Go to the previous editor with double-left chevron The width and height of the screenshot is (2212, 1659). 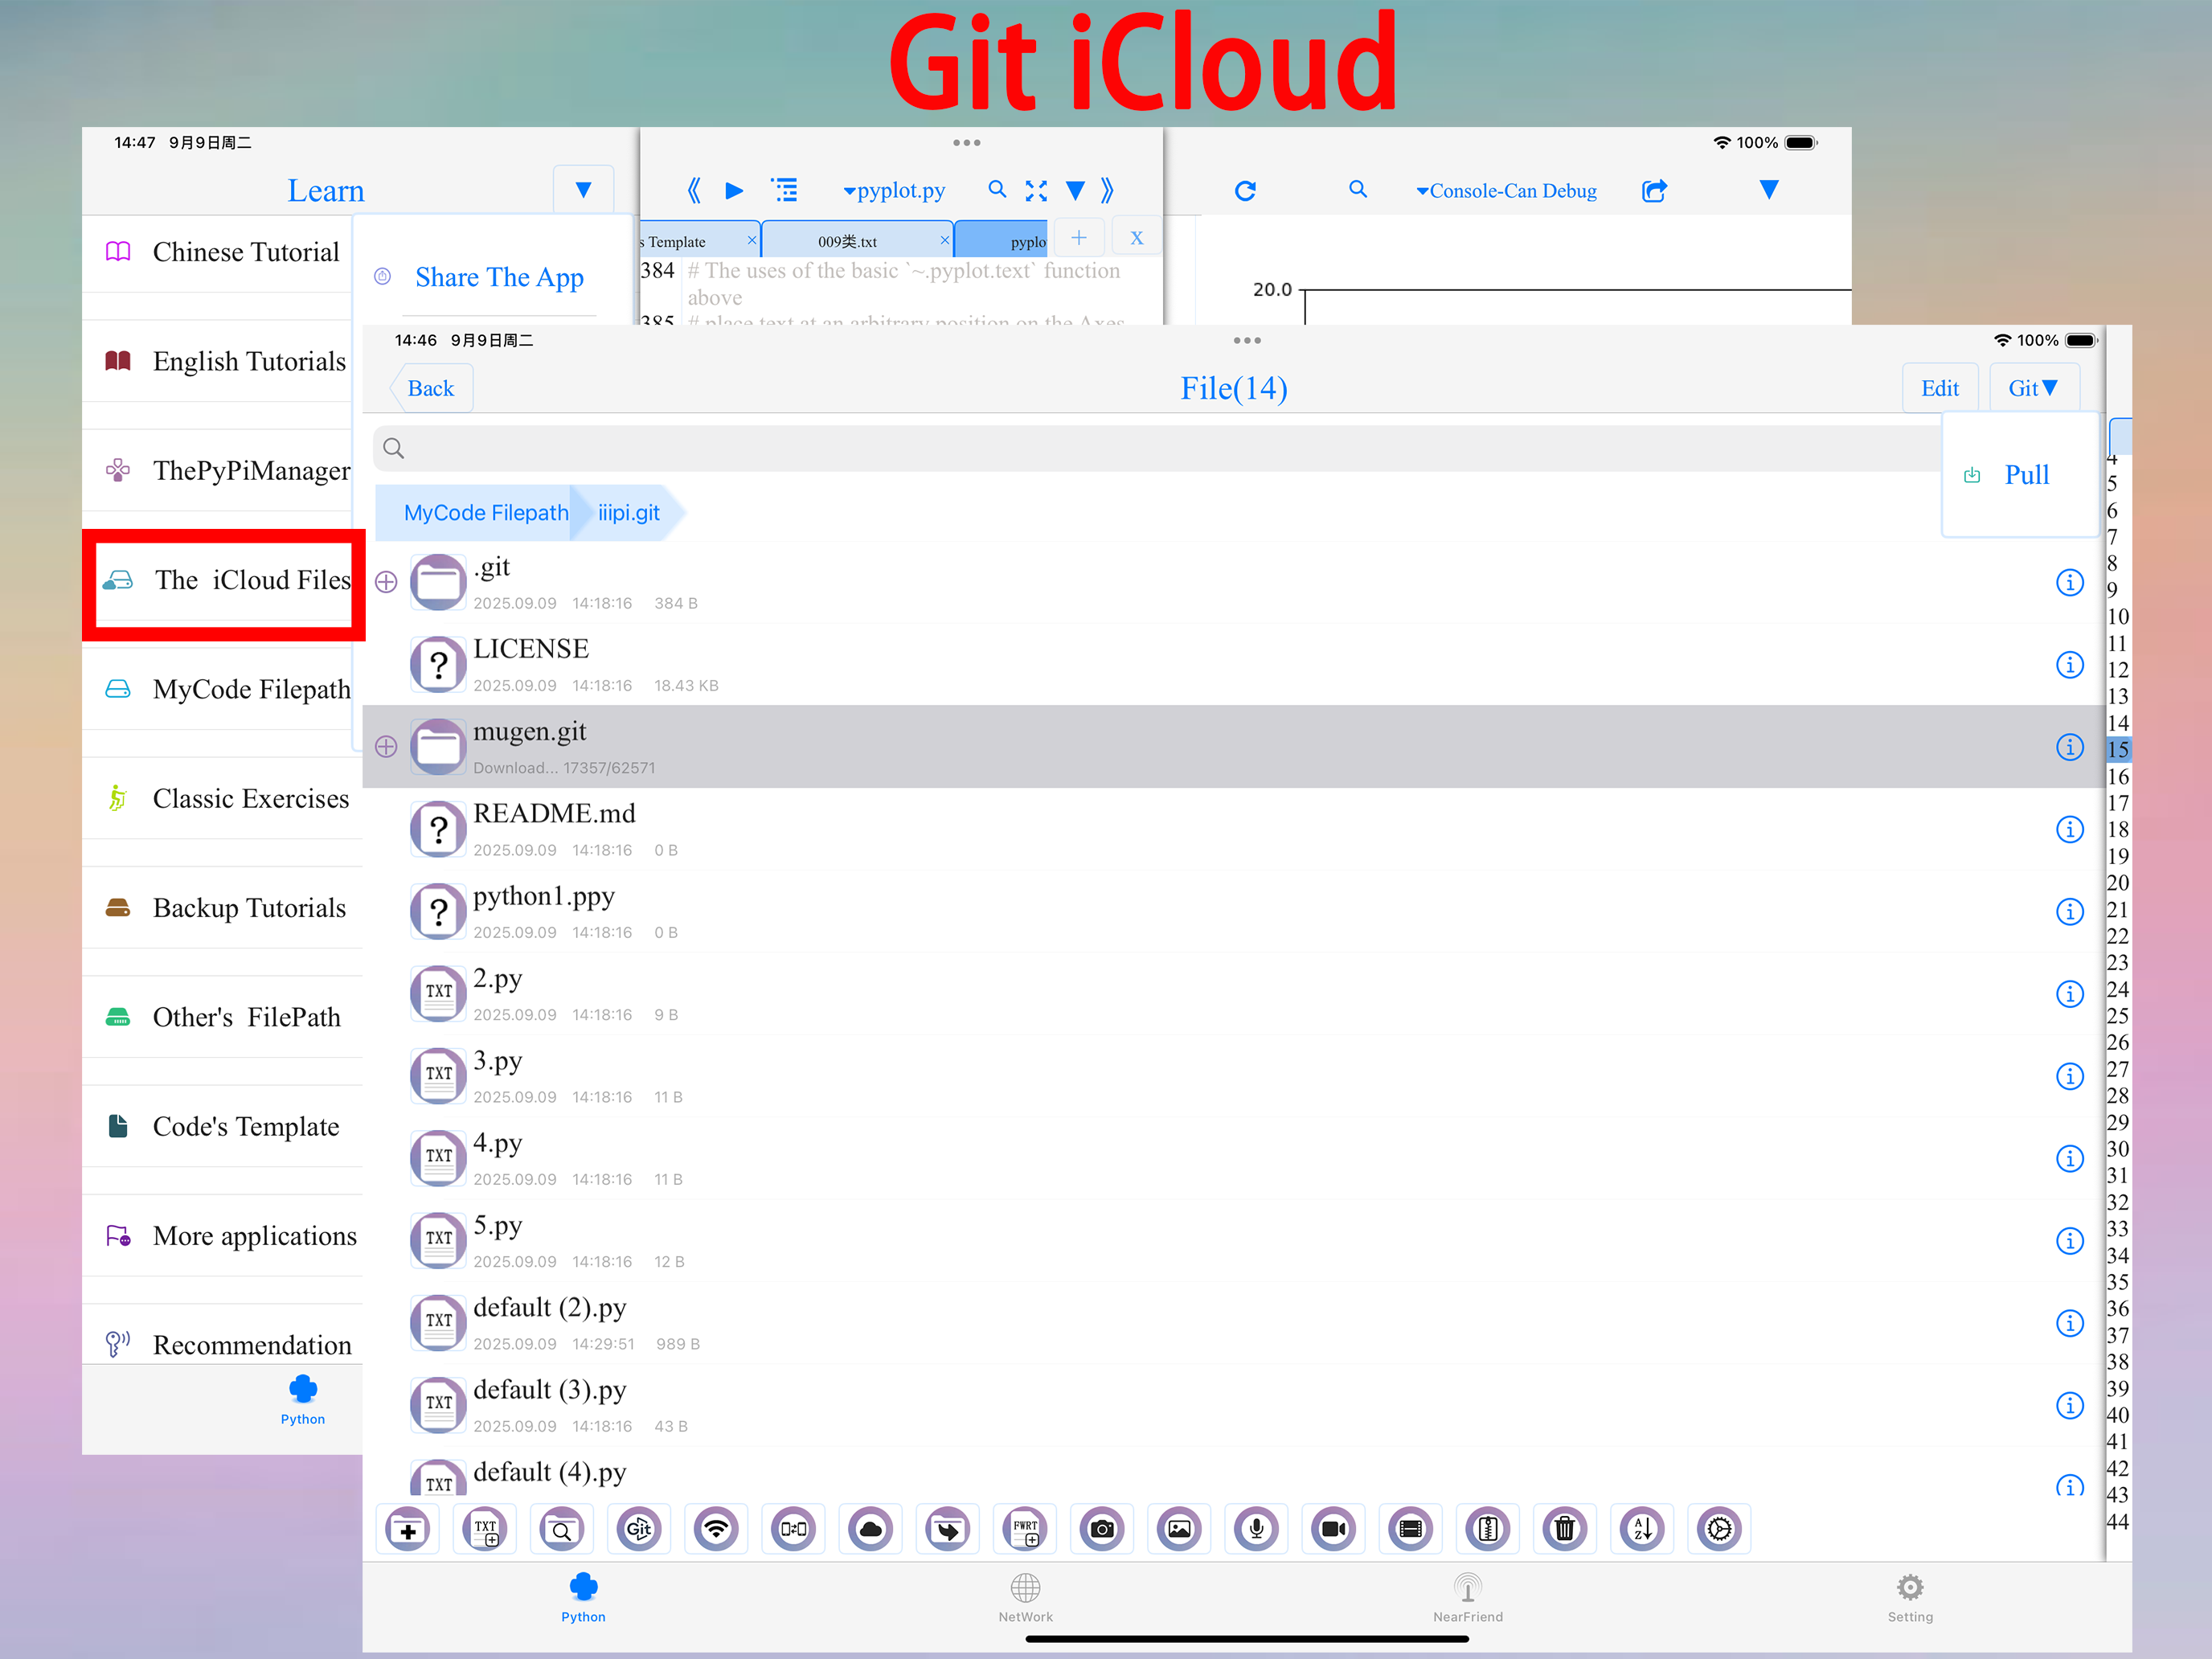(694, 190)
